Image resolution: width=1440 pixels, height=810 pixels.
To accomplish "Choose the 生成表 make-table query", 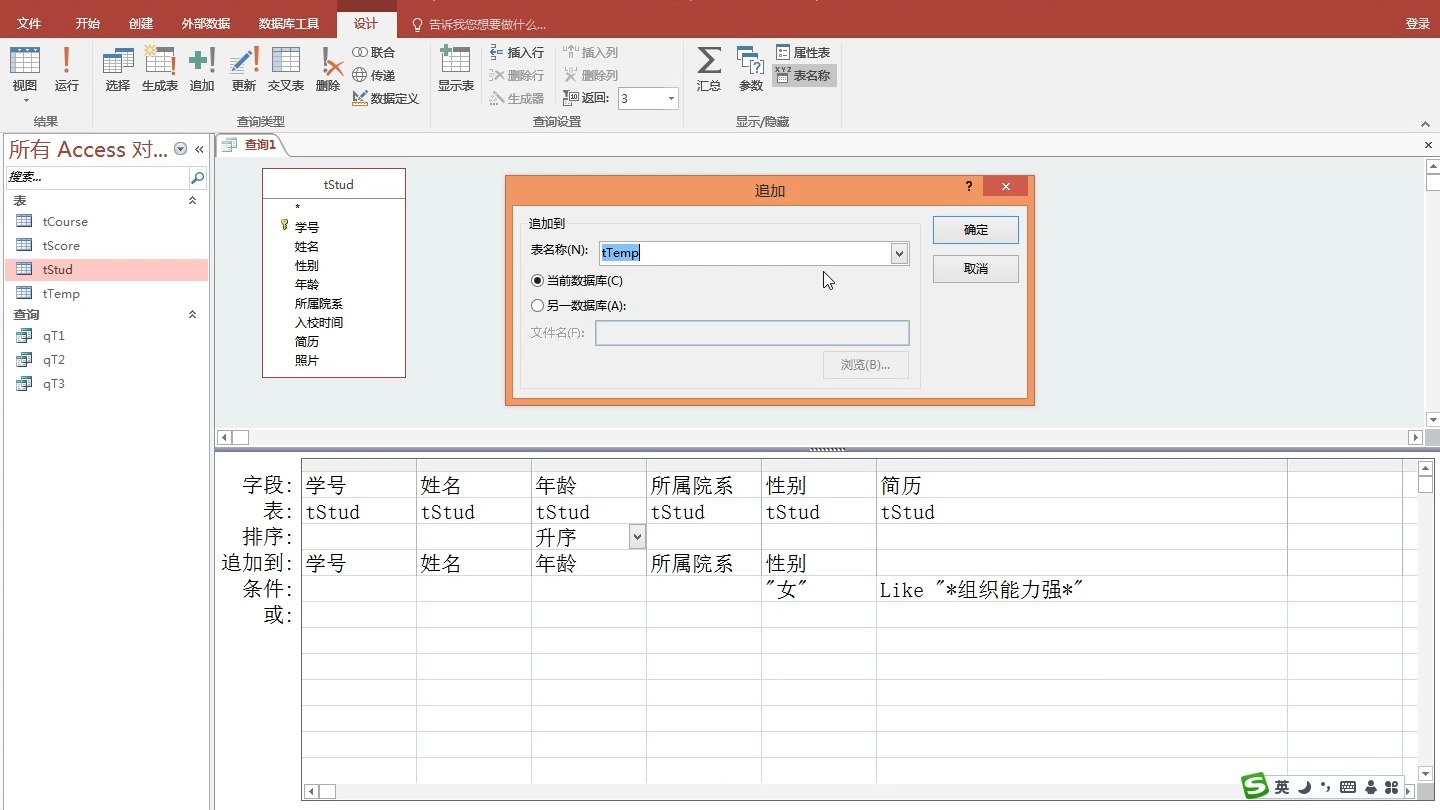I will pyautogui.click(x=160, y=70).
